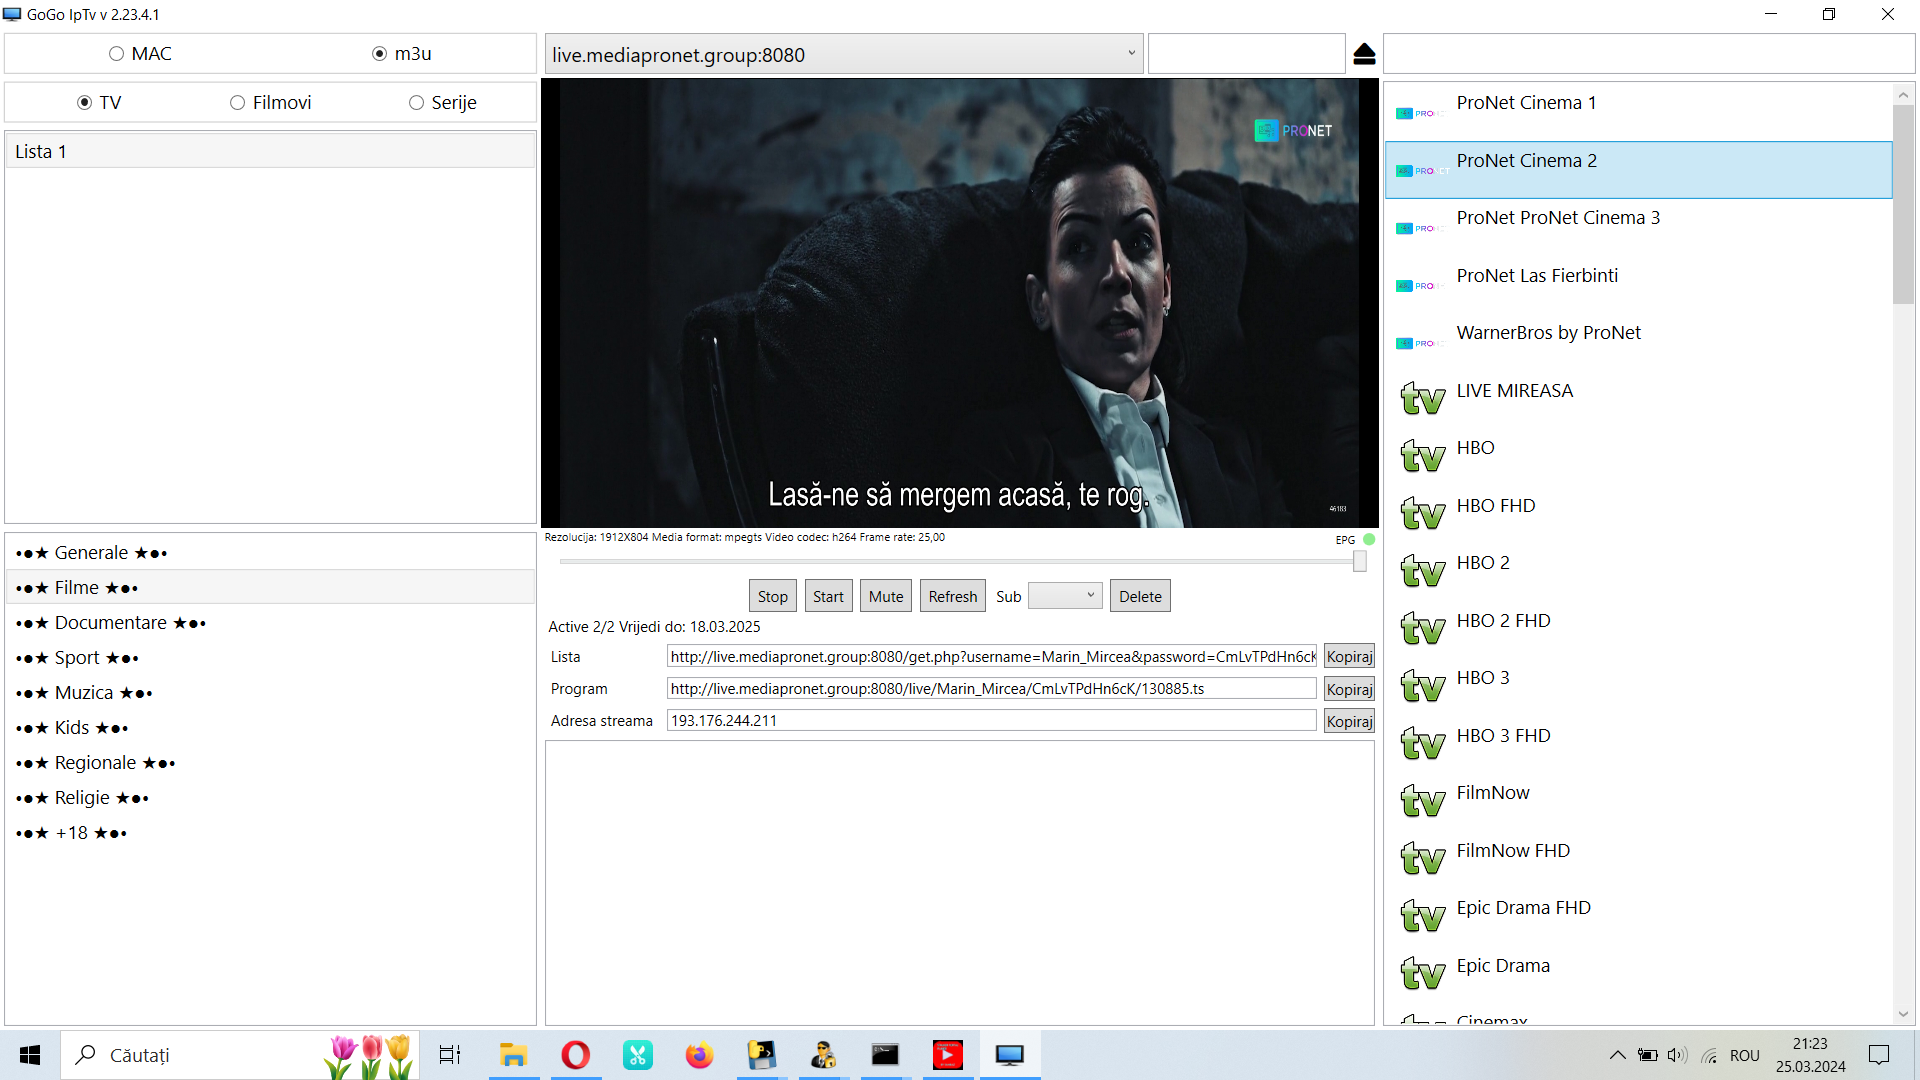This screenshot has height=1080, width=1920.
Task: Select the Filmovi radio button
Action: 237,103
